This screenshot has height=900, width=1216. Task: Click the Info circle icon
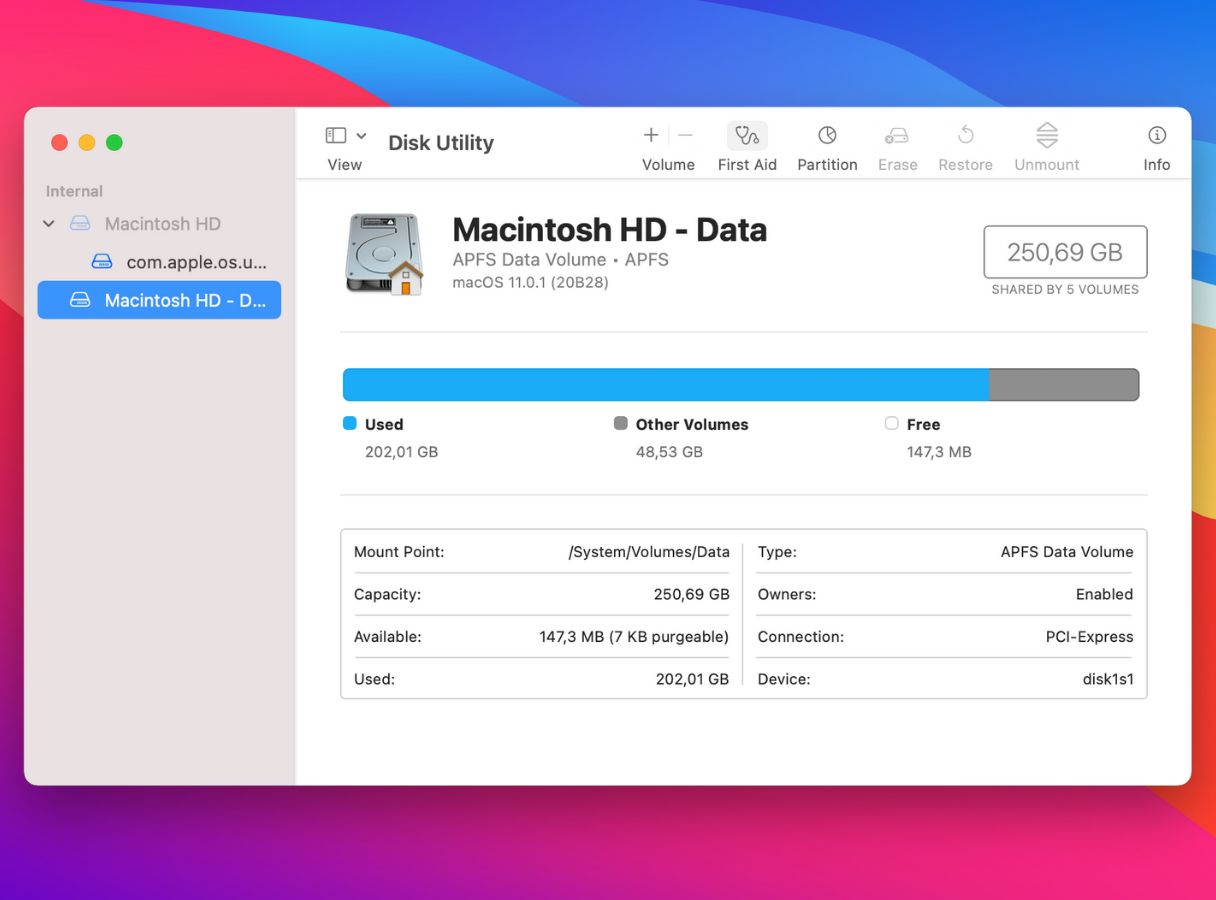(x=1156, y=136)
